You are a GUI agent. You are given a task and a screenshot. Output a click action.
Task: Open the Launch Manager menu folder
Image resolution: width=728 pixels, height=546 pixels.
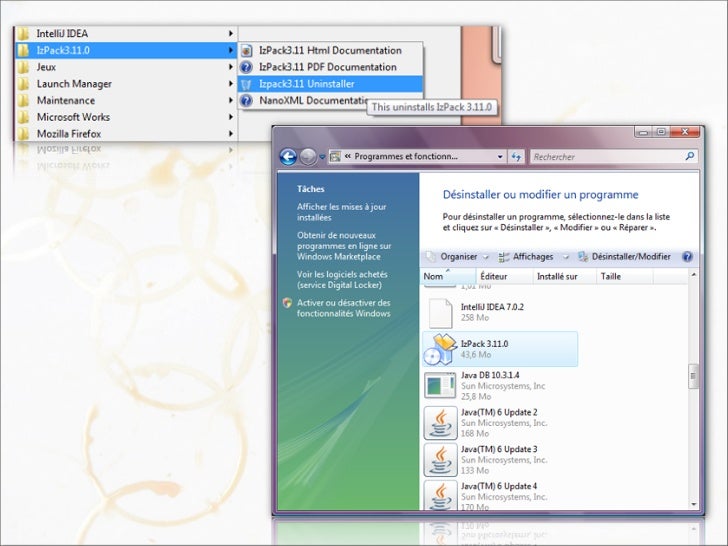pyautogui.click(x=126, y=84)
